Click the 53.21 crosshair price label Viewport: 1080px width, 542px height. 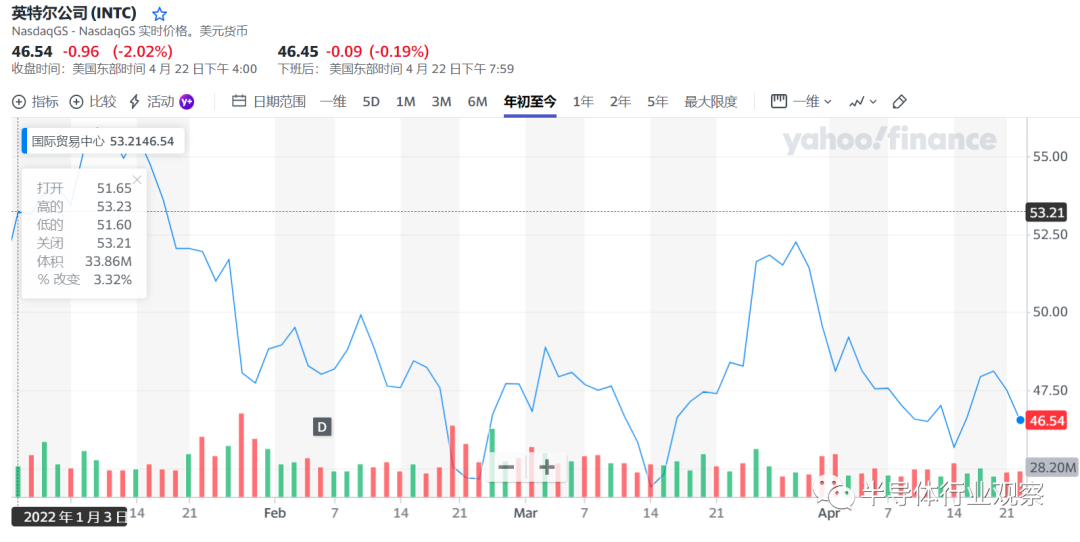[x=1046, y=212]
